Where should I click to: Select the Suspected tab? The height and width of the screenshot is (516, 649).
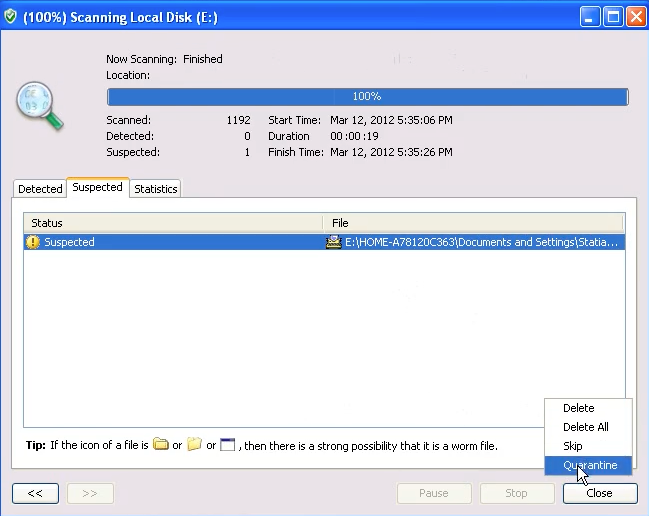97,187
